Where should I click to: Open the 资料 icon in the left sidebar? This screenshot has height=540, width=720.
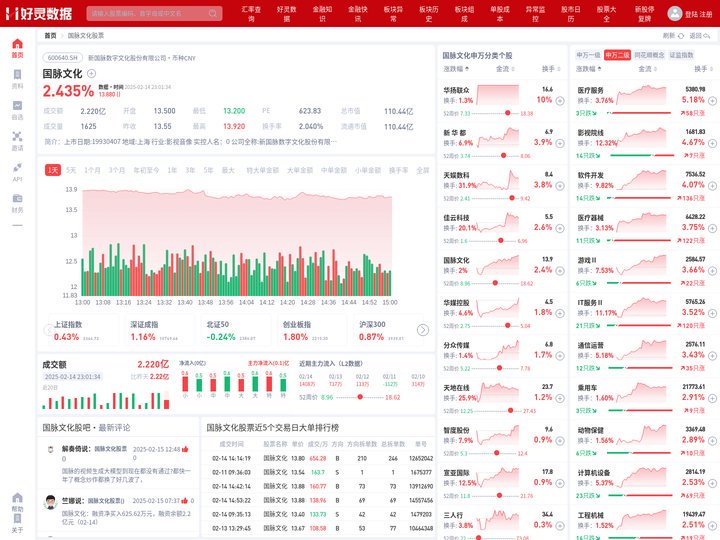pyautogui.click(x=17, y=75)
